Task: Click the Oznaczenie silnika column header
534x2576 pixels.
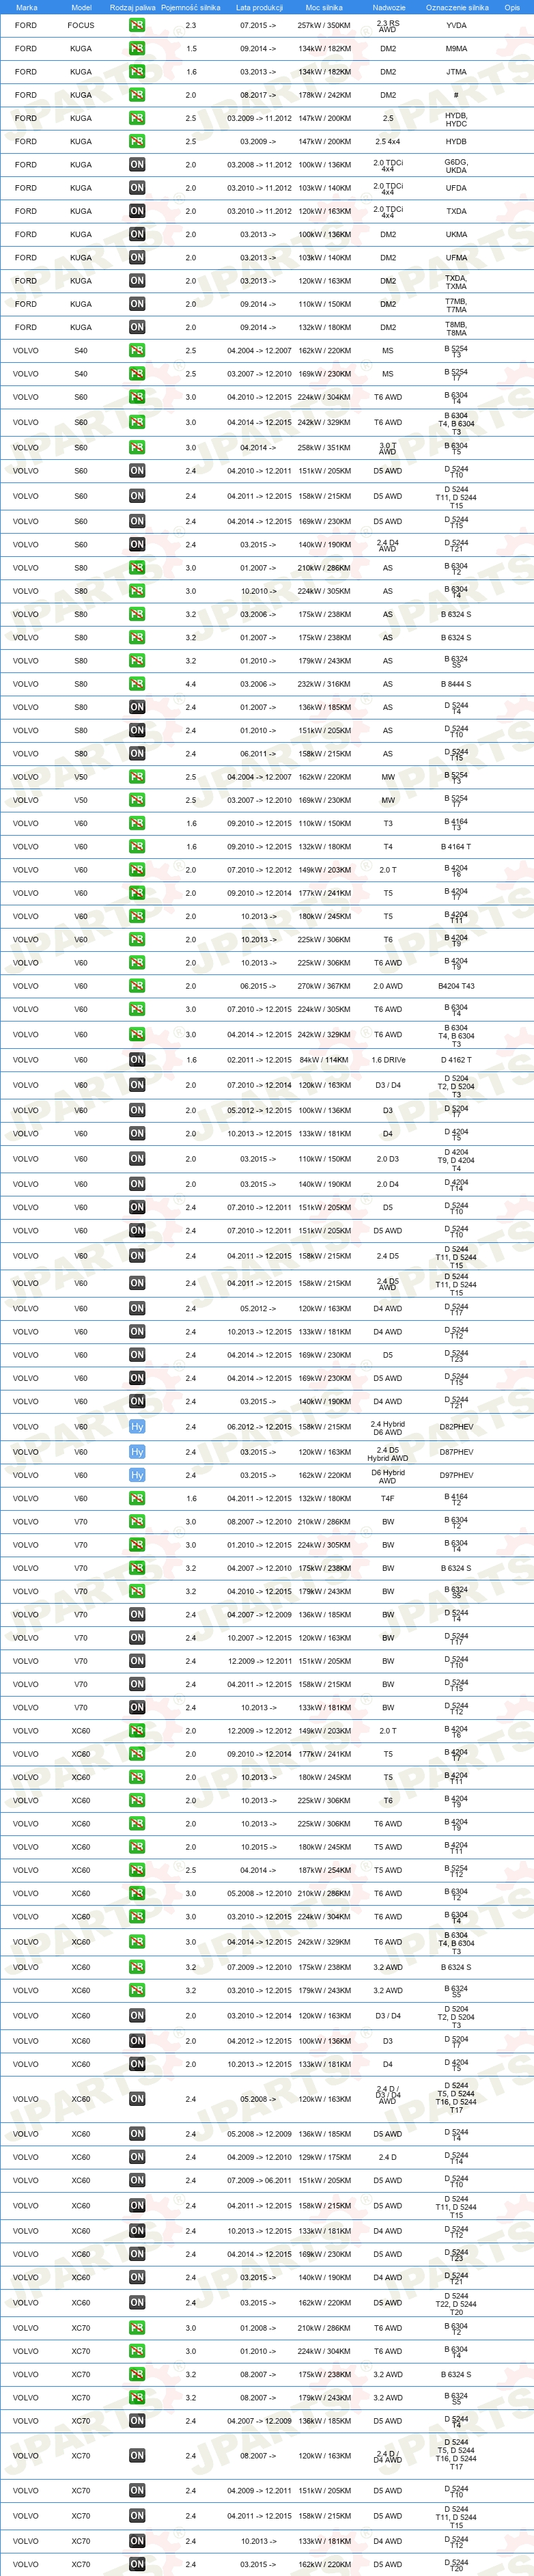Action: 457,7
